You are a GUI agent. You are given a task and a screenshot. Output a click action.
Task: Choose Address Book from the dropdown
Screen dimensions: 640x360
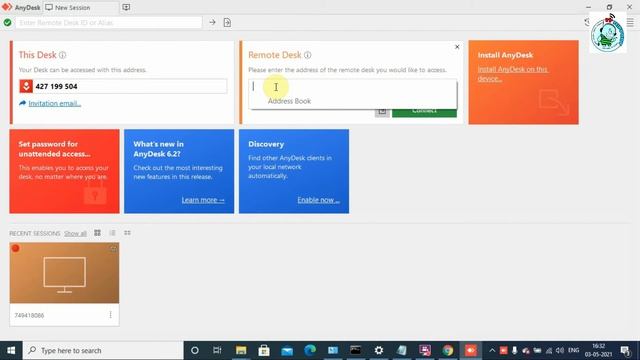pyautogui.click(x=289, y=101)
